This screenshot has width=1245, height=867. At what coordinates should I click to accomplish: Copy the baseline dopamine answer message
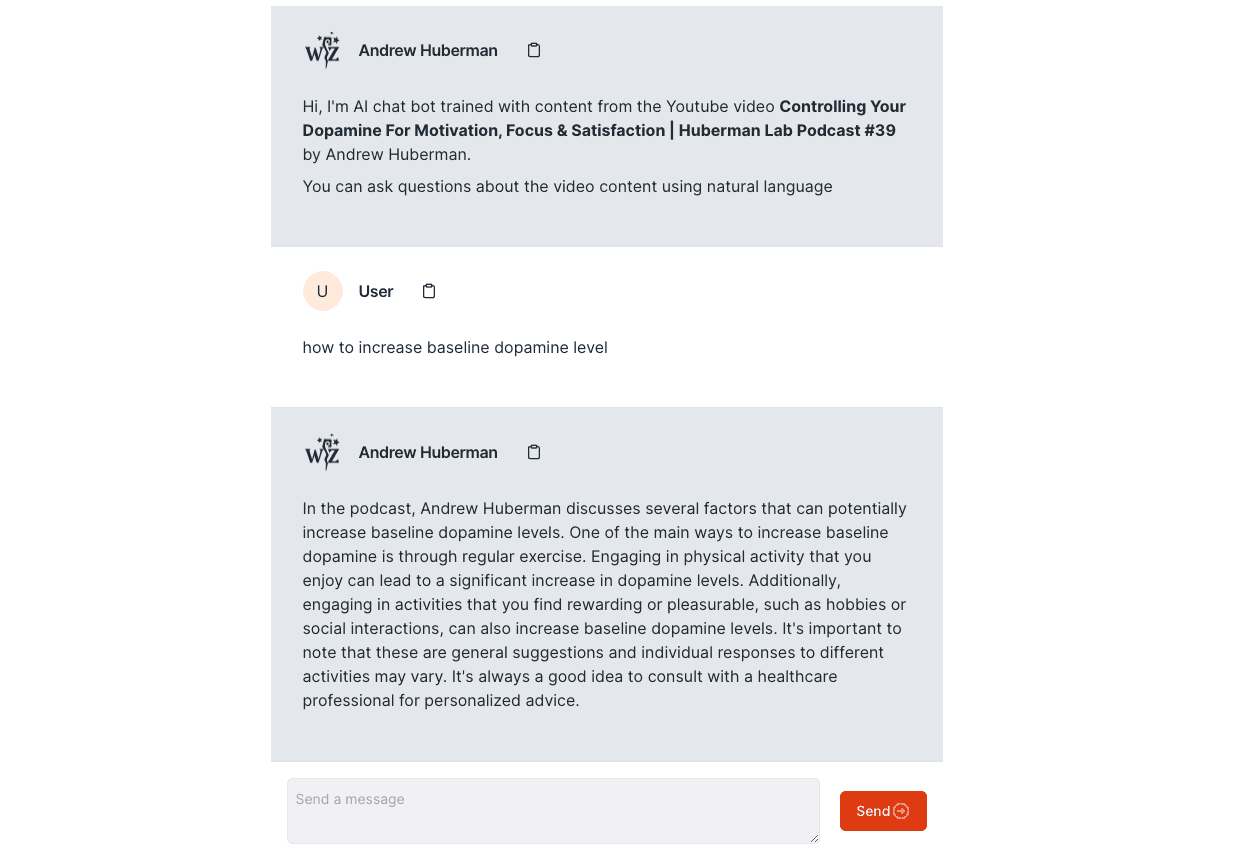534,452
